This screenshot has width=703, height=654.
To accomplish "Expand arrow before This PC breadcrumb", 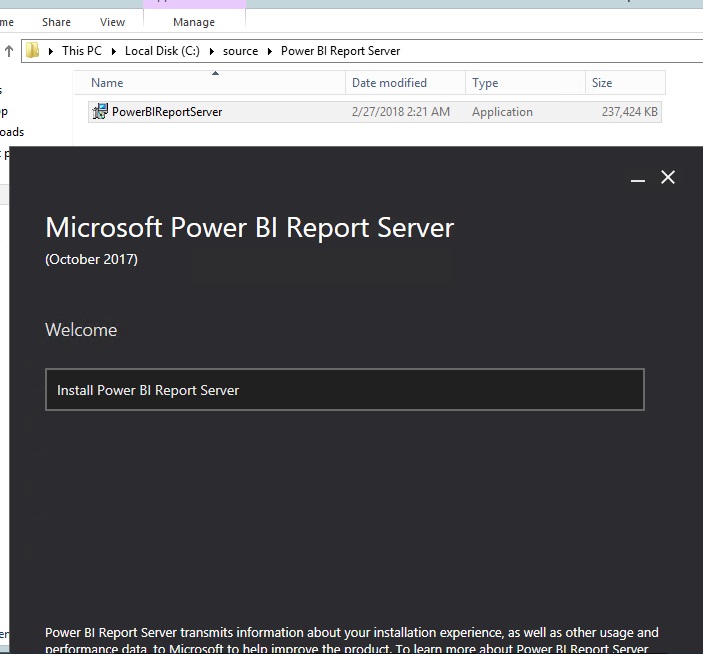I will pyautogui.click(x=51, y=51).
